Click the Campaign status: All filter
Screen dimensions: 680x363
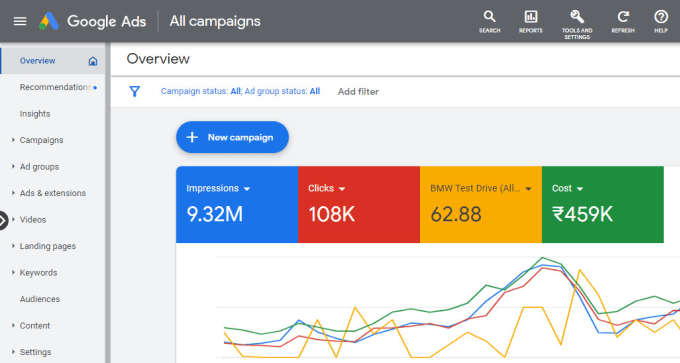click(201, 91)
